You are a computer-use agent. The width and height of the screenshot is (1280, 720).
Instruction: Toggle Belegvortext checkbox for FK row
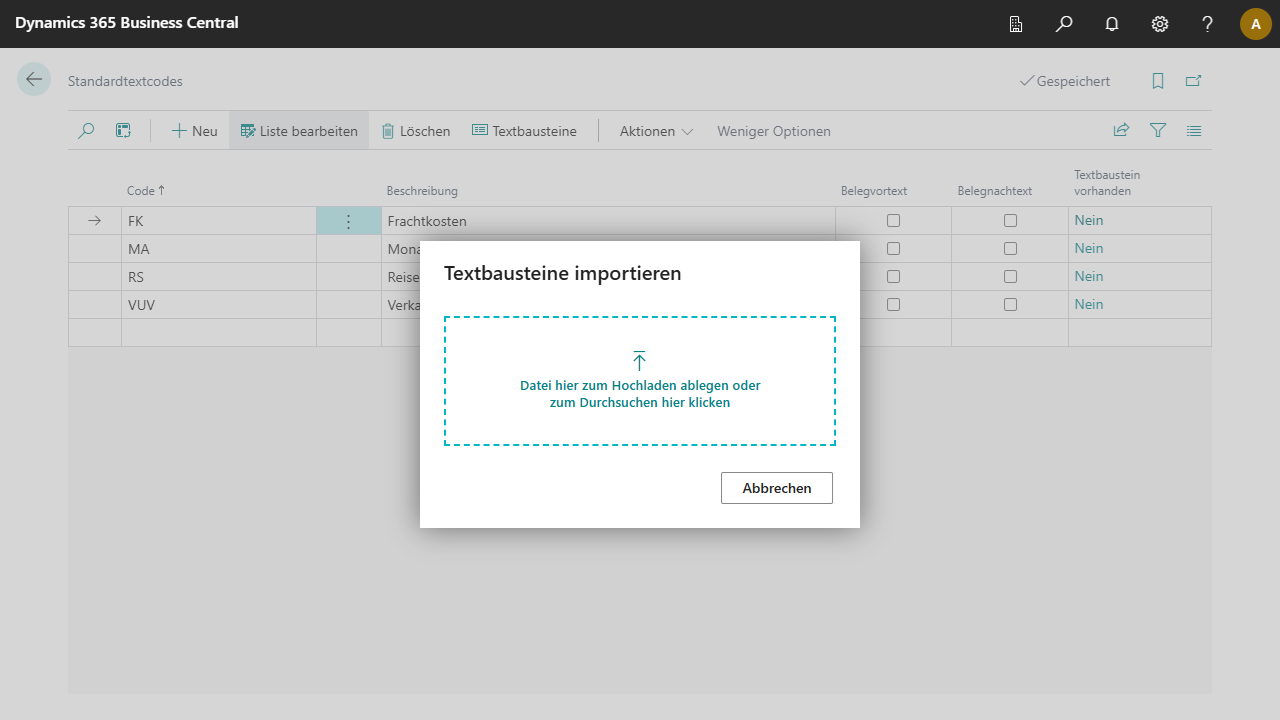point(893,221)
